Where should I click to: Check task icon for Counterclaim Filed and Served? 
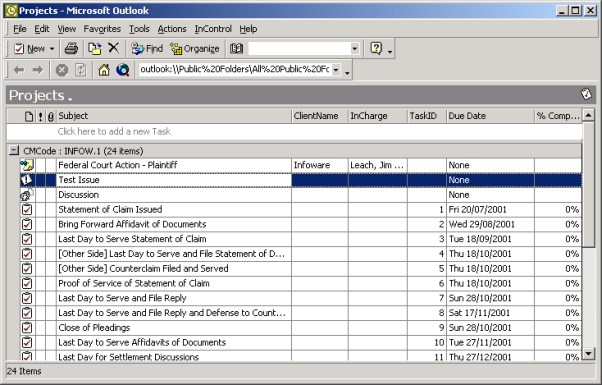click(x=27, y=269)
